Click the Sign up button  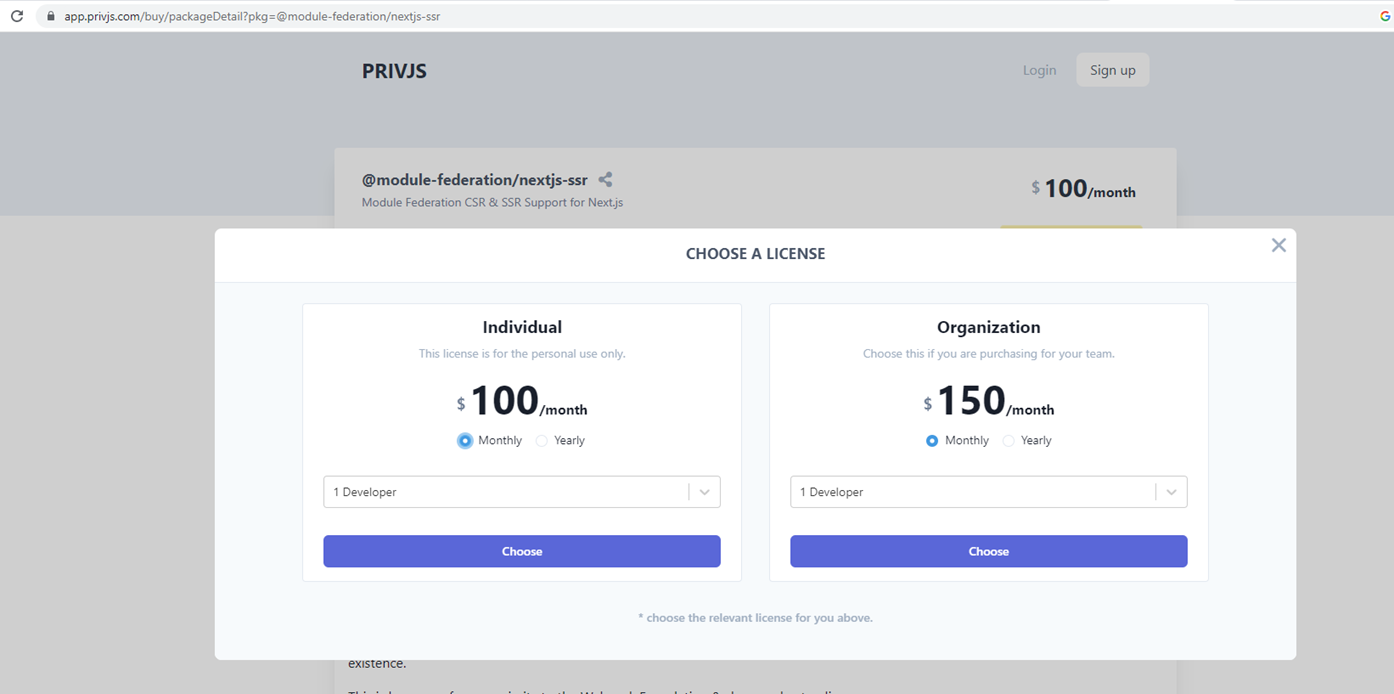[x=1112, y=70]
